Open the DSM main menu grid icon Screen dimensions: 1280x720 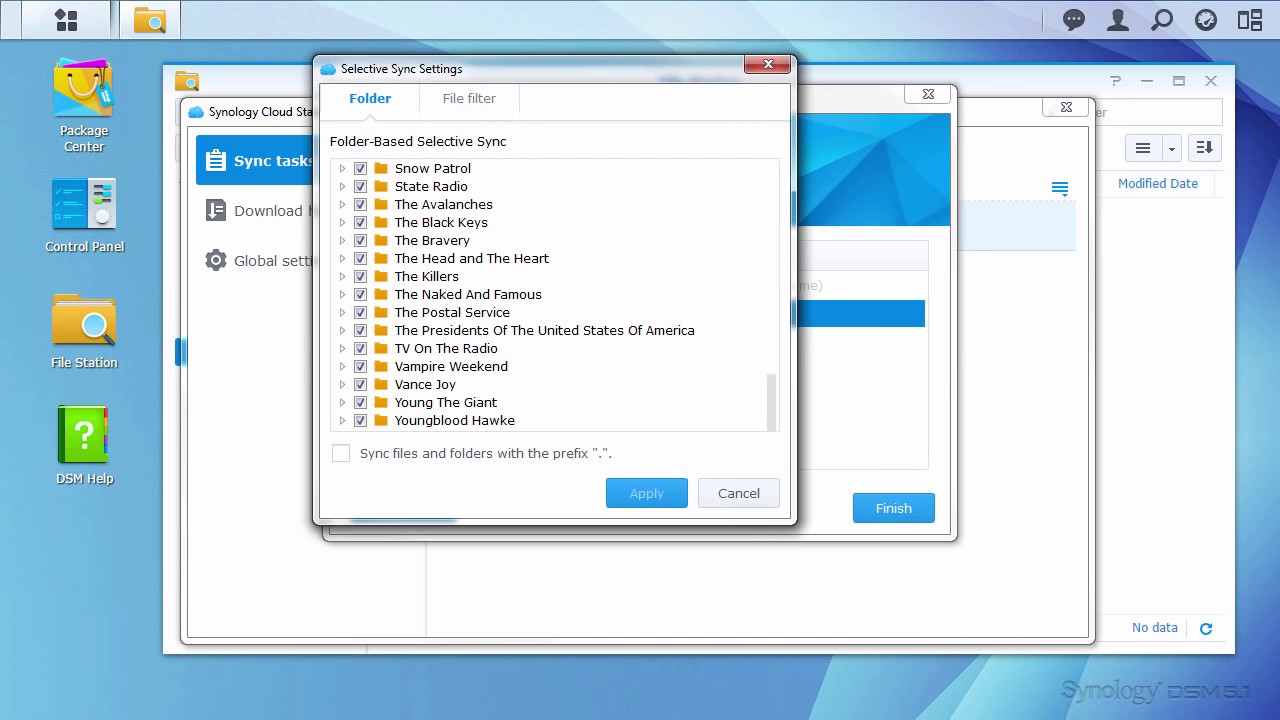66,20
